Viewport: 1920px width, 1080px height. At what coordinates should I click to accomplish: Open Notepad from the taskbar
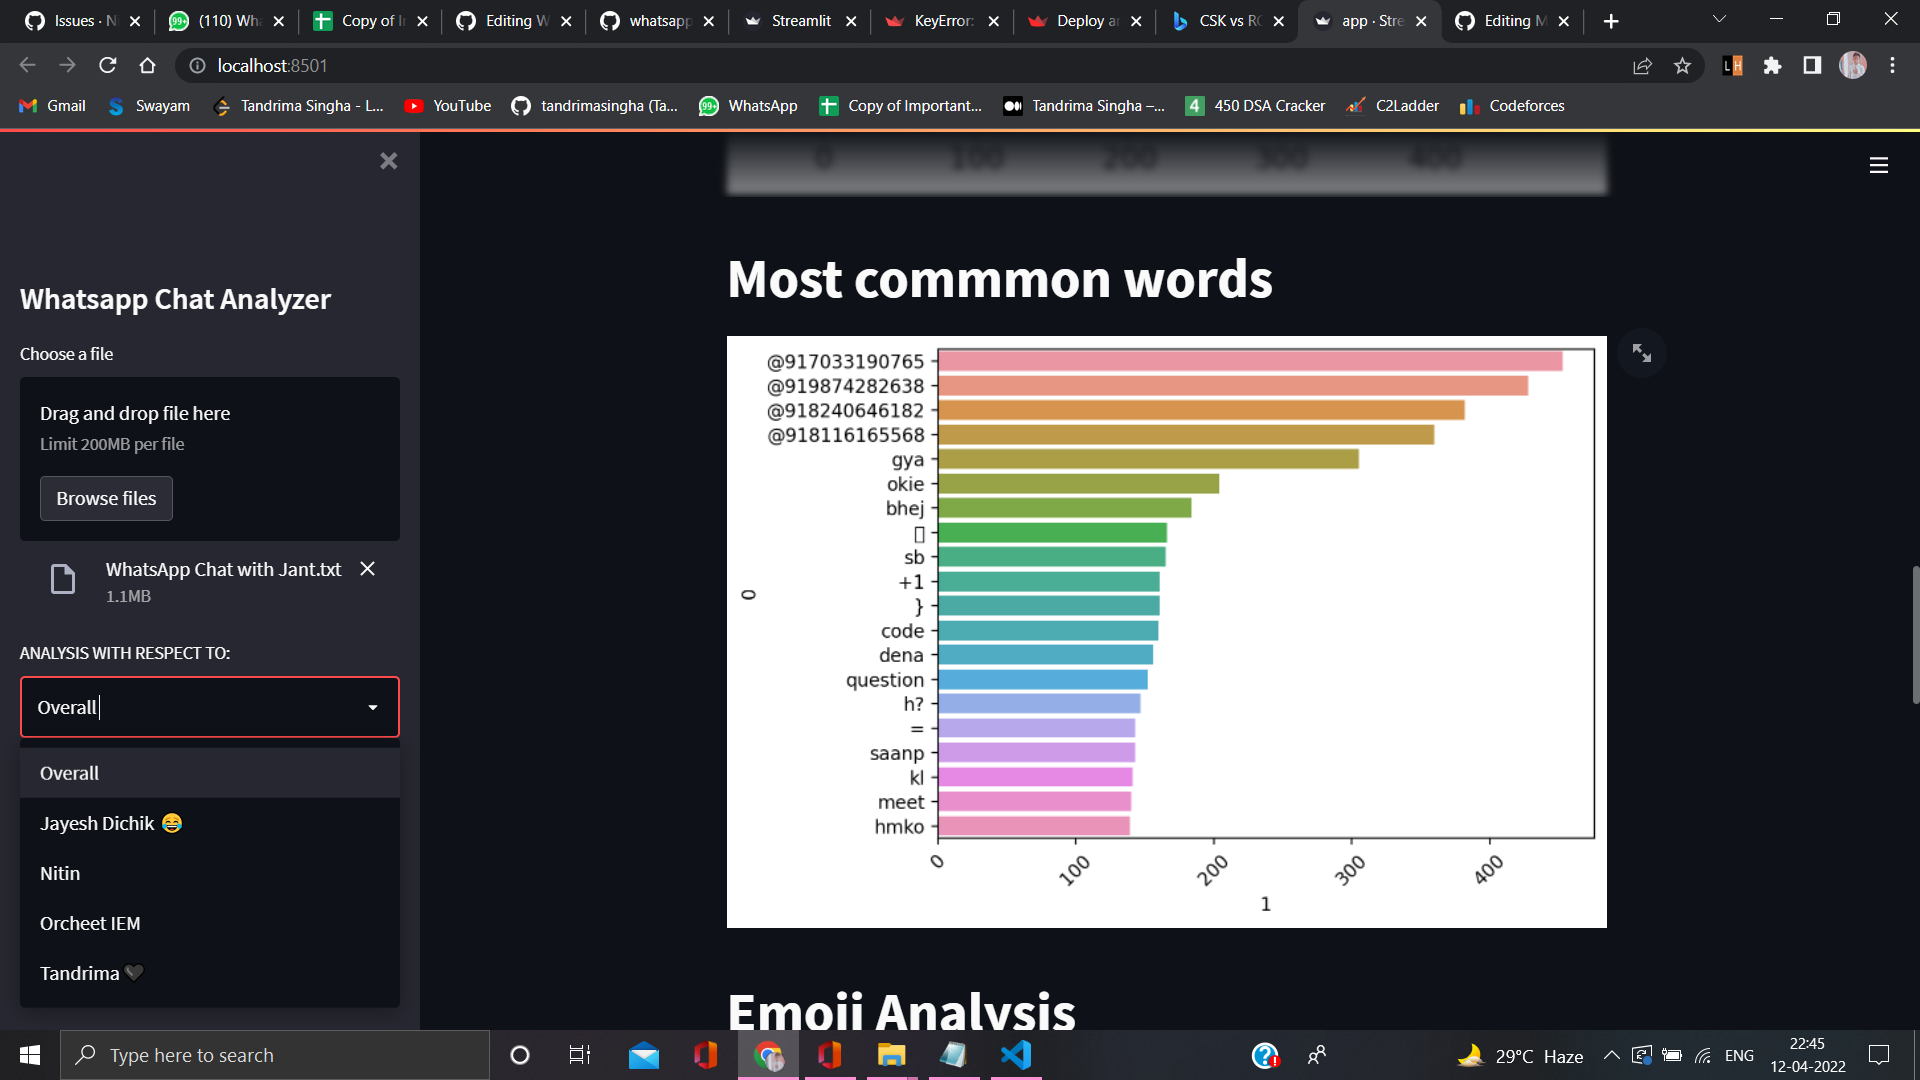(x=953, y=1054)
